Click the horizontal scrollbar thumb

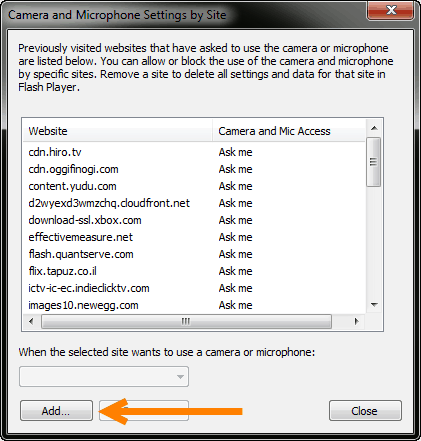(186, 322)
